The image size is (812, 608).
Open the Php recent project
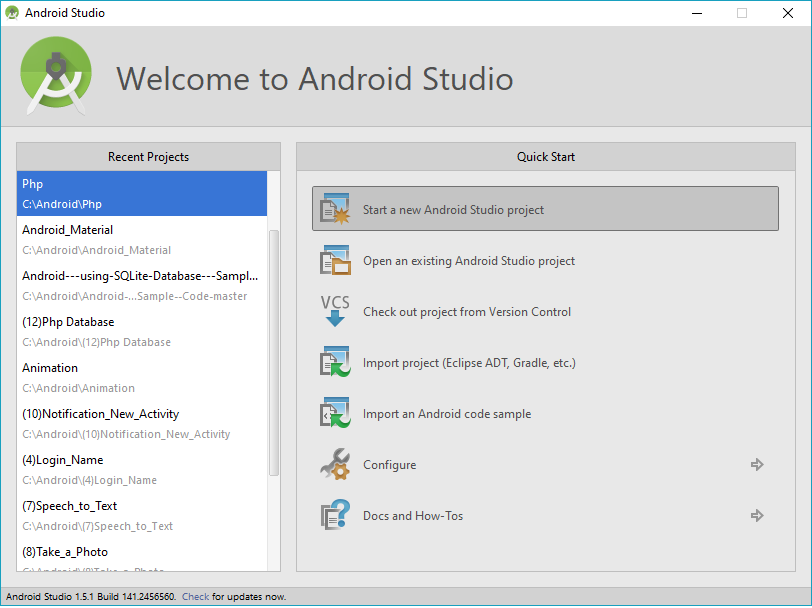pyautogui.click(x=142, y=194)
